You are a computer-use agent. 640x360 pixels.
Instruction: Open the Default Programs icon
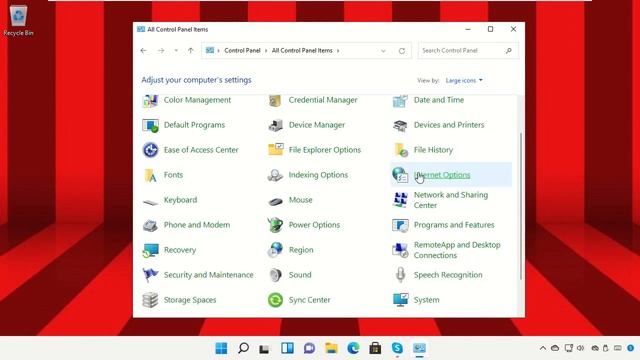click(150, 125)
